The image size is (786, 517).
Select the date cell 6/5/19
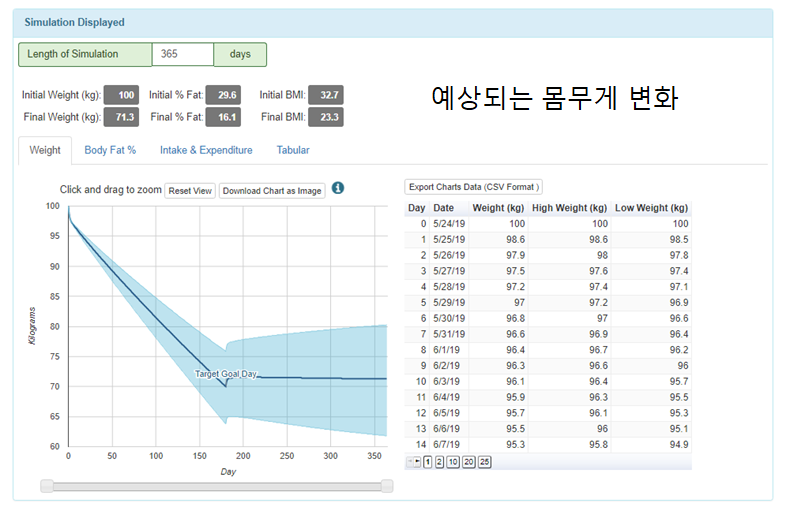pos(447,413)
